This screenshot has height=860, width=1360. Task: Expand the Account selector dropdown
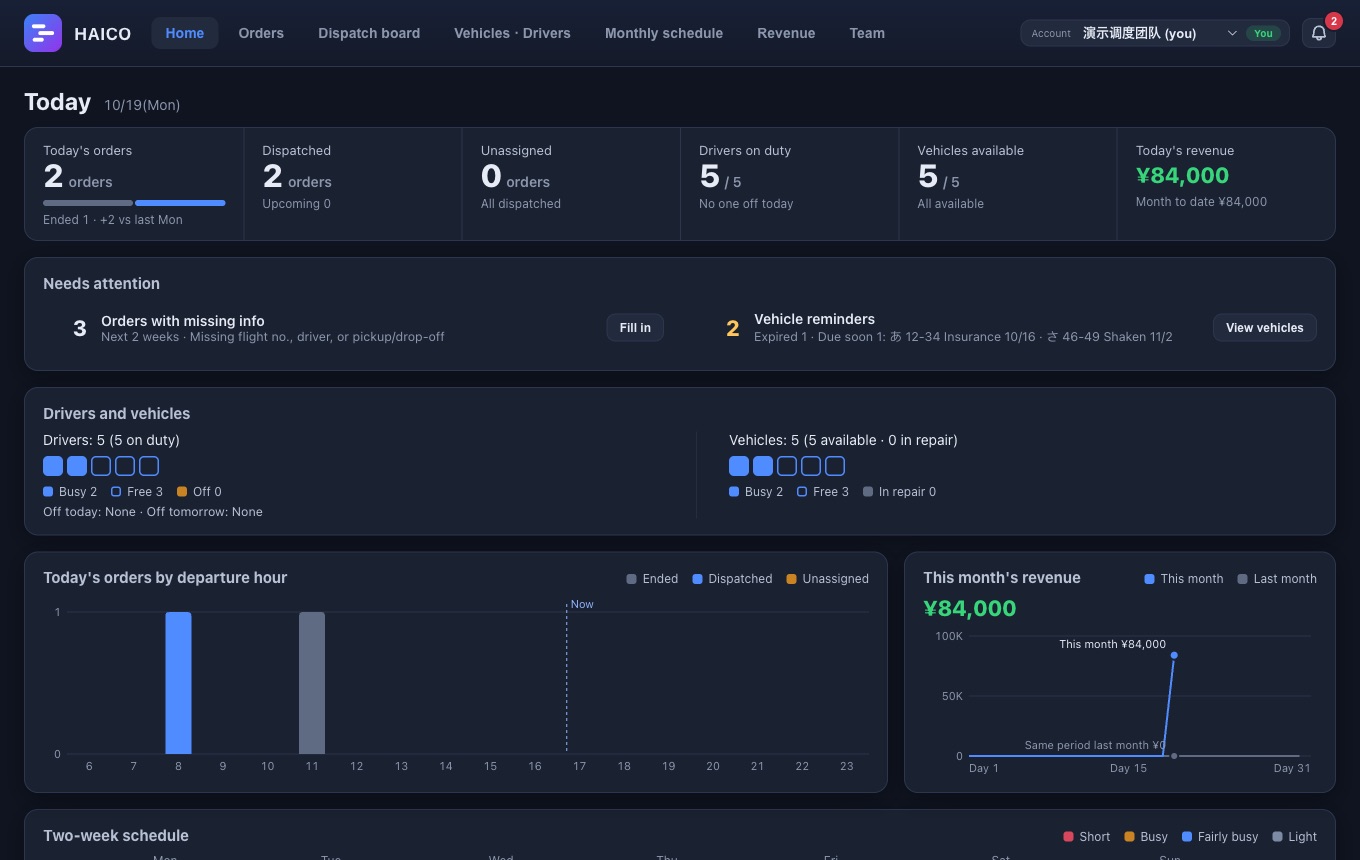pyautogui.click(x=1155, y=33)
